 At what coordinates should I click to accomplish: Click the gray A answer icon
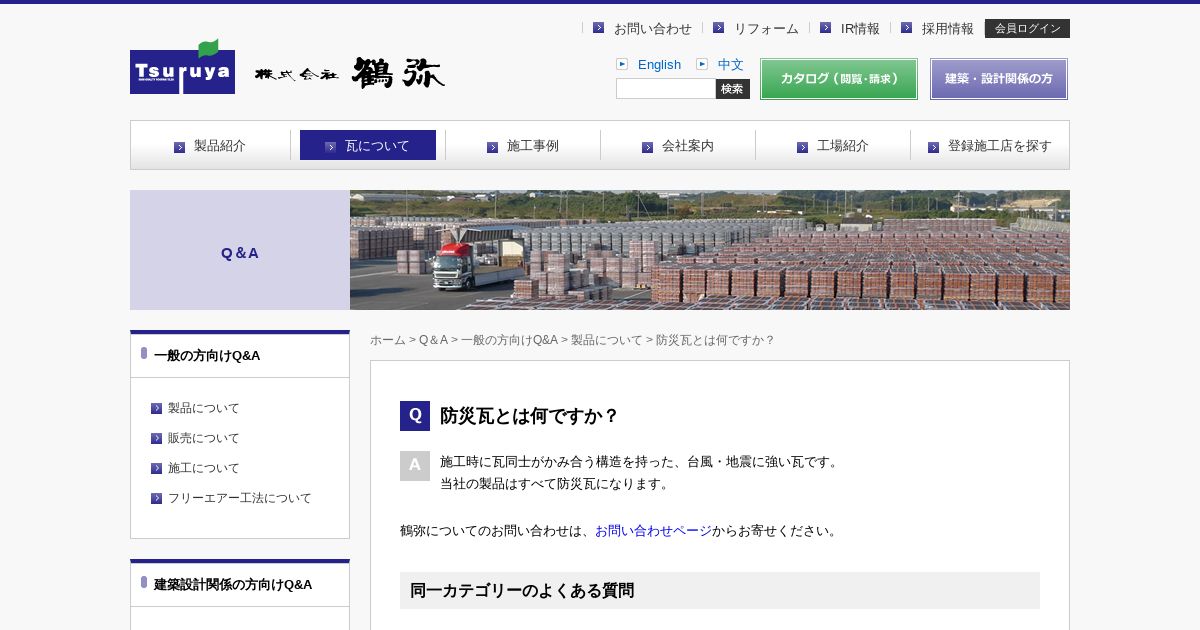coord(415,466)
